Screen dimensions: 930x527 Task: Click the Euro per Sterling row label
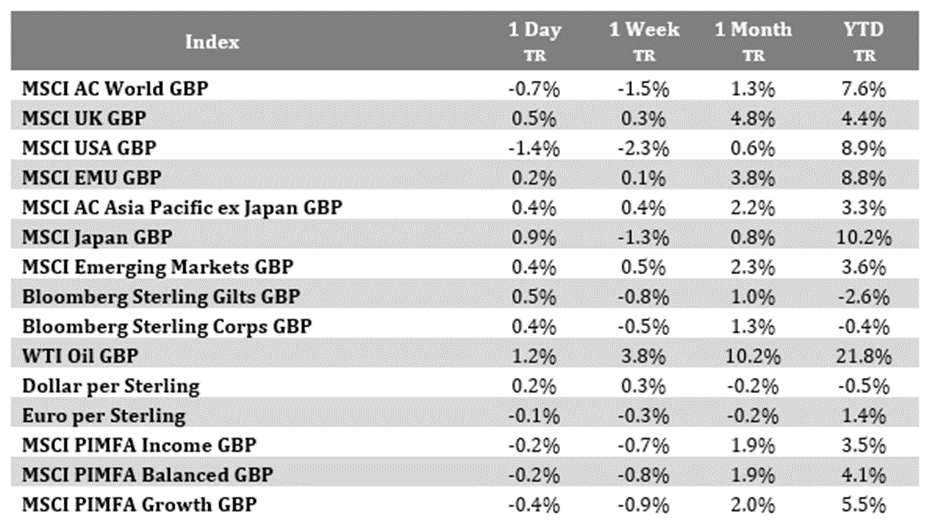click(103, 415)
